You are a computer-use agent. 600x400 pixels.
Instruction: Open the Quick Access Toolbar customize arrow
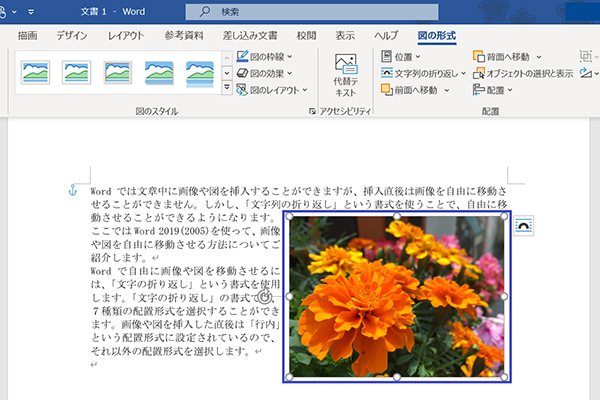click(31, 12)
